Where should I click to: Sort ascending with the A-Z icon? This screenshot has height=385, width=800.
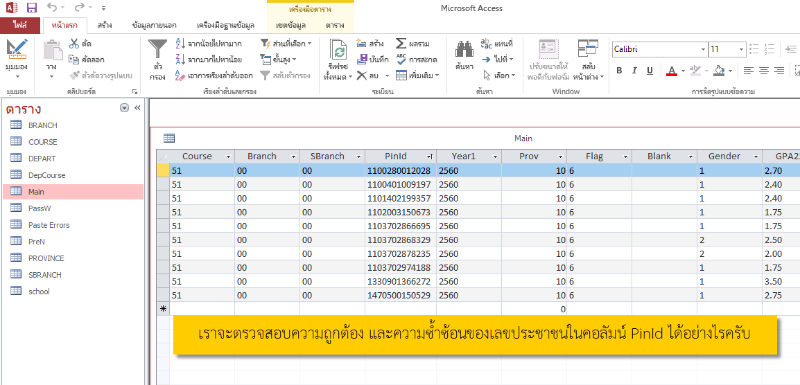point(180,43)
